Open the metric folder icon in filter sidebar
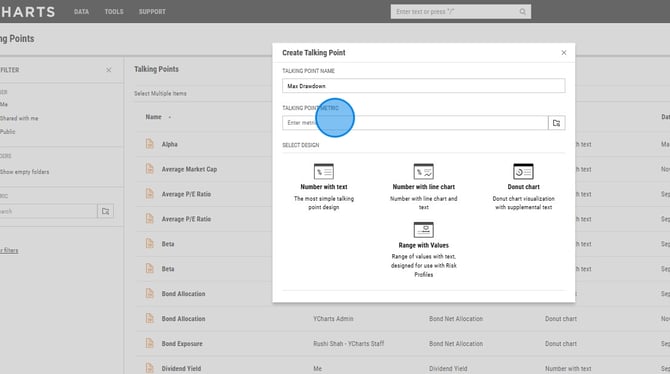 [x=106, y=211]
